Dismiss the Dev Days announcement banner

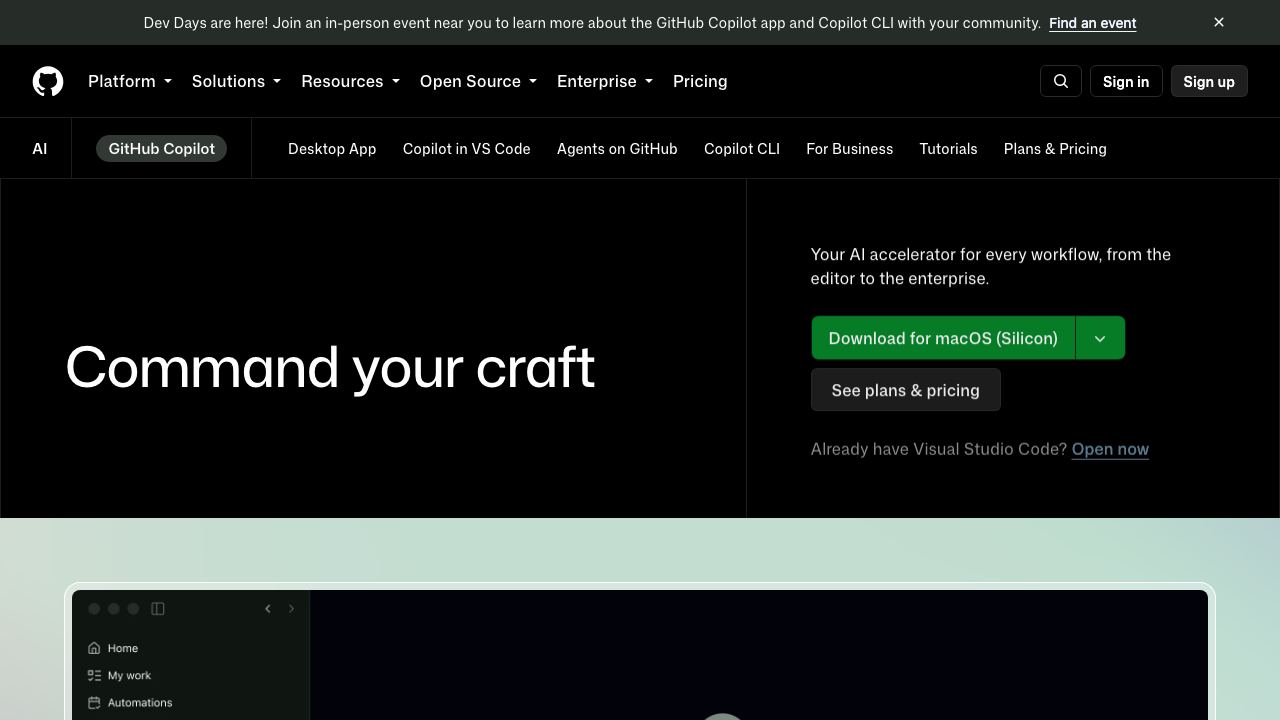click(x=1219, y=22)
